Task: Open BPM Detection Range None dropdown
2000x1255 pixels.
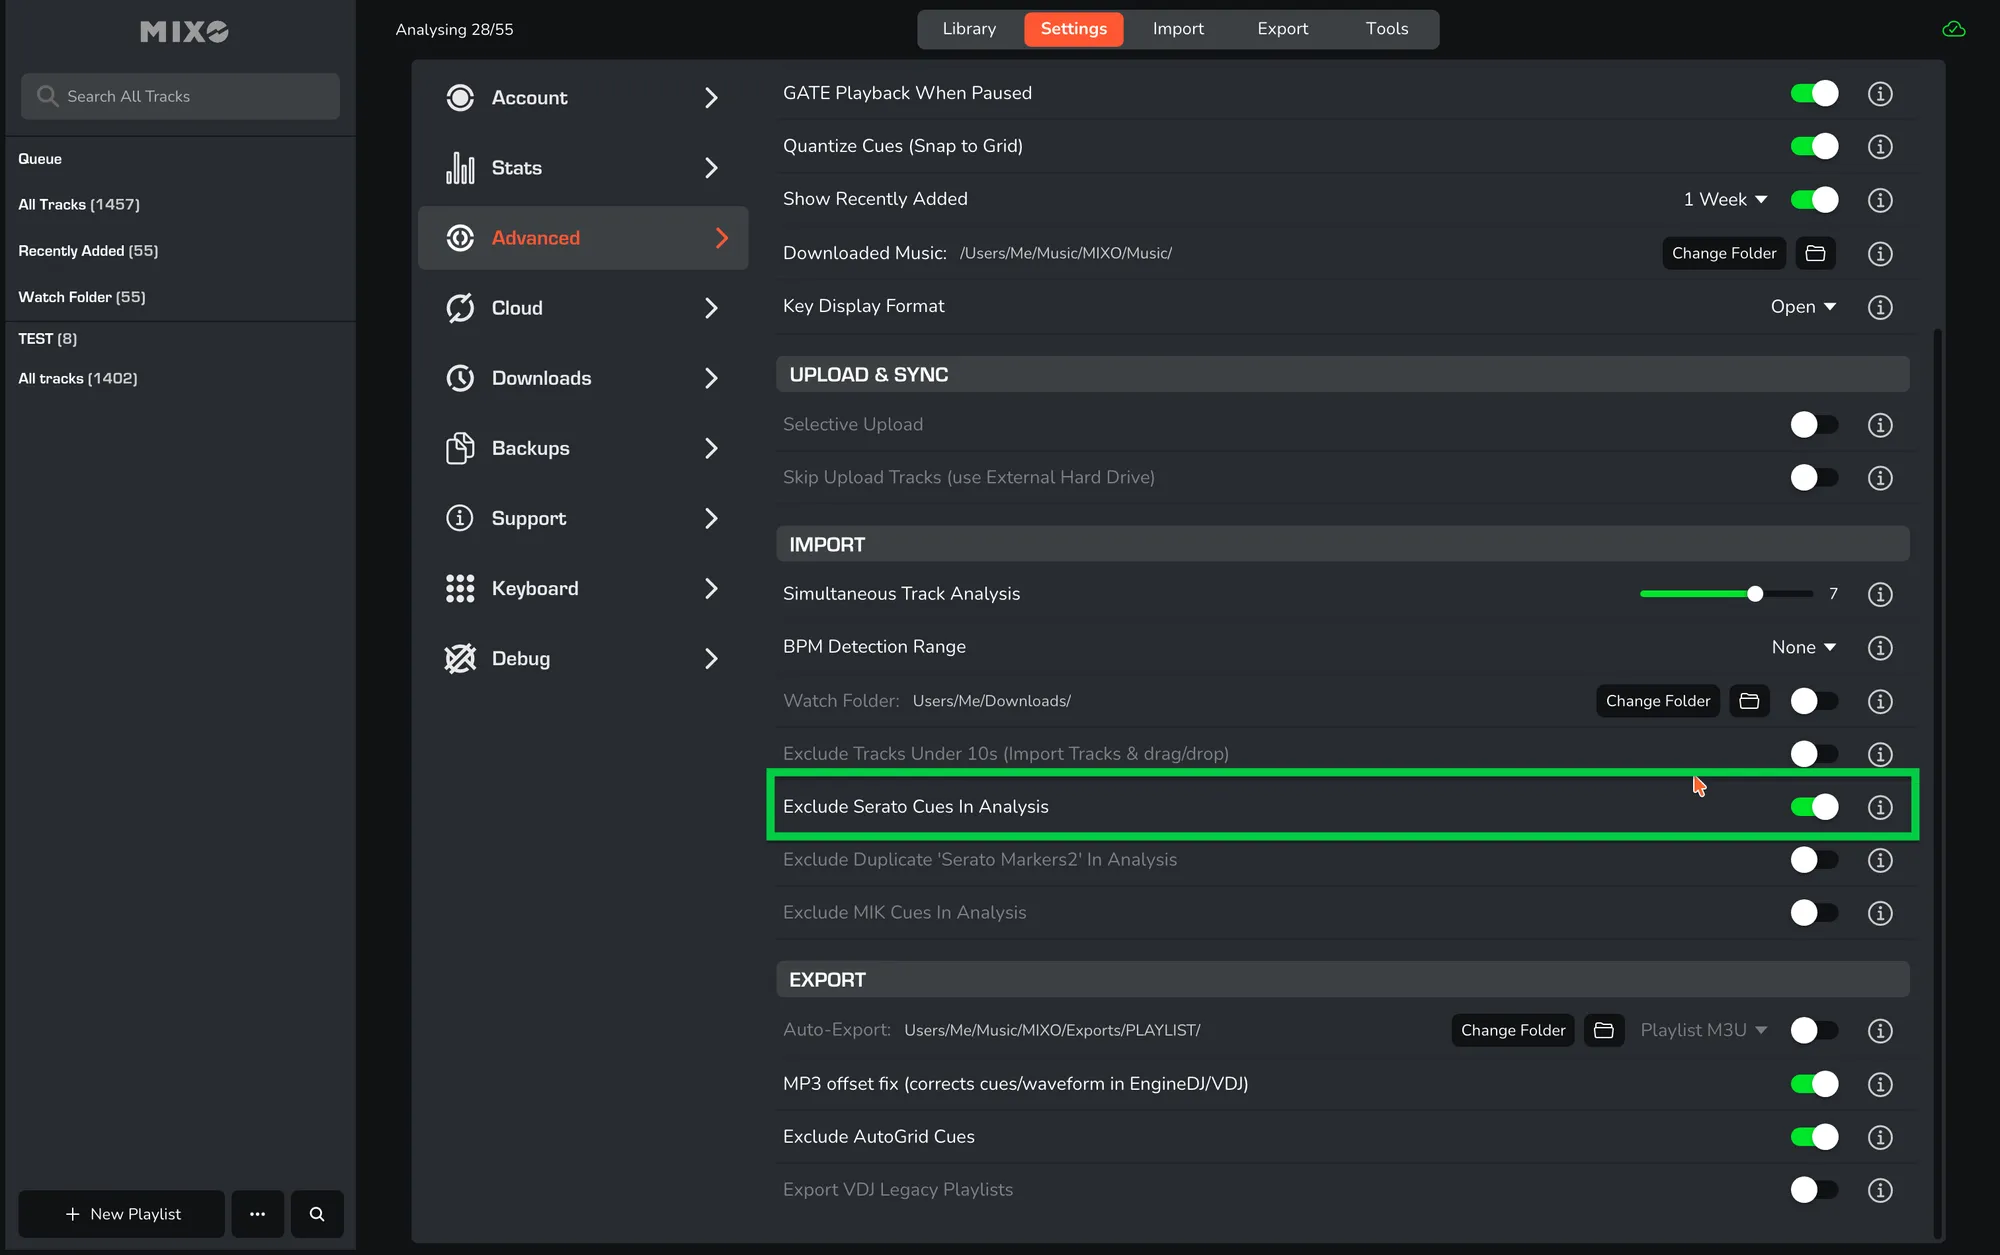Action: pyautogui.click(x=1803, y=647)
